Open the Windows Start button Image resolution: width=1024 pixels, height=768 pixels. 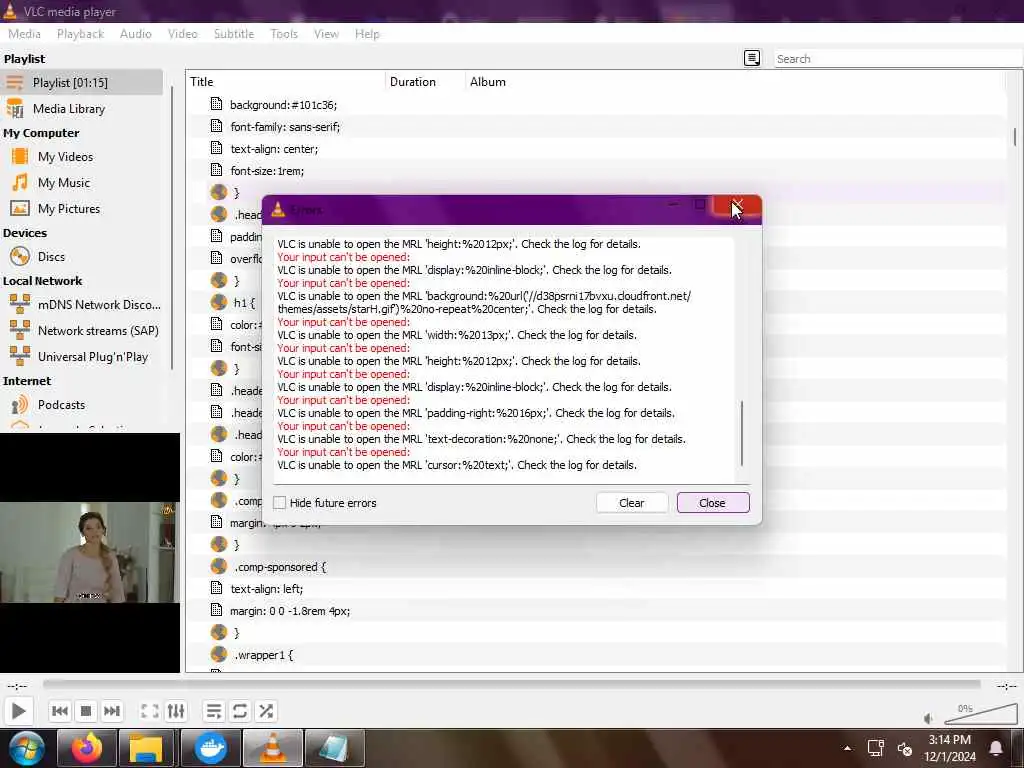pyautogui.click(x=25, y=748)
